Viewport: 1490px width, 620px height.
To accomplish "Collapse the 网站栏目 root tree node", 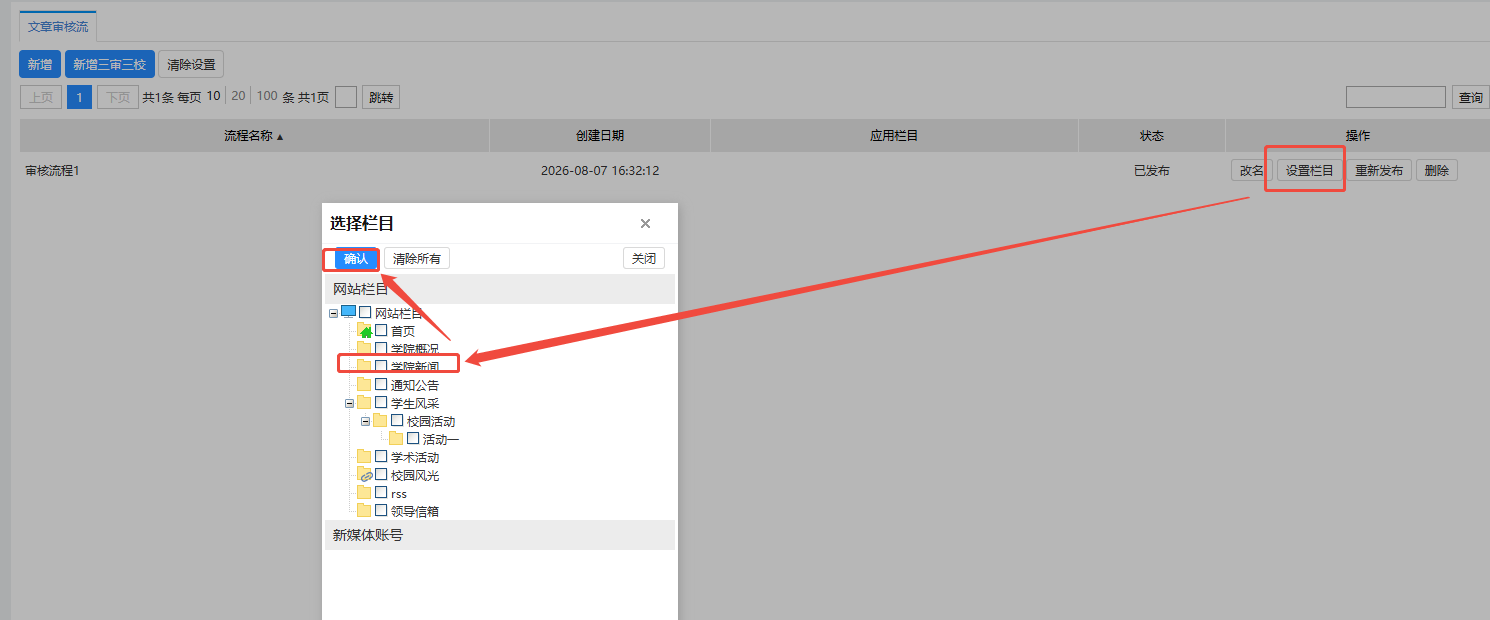I will (x=333, y=313).
